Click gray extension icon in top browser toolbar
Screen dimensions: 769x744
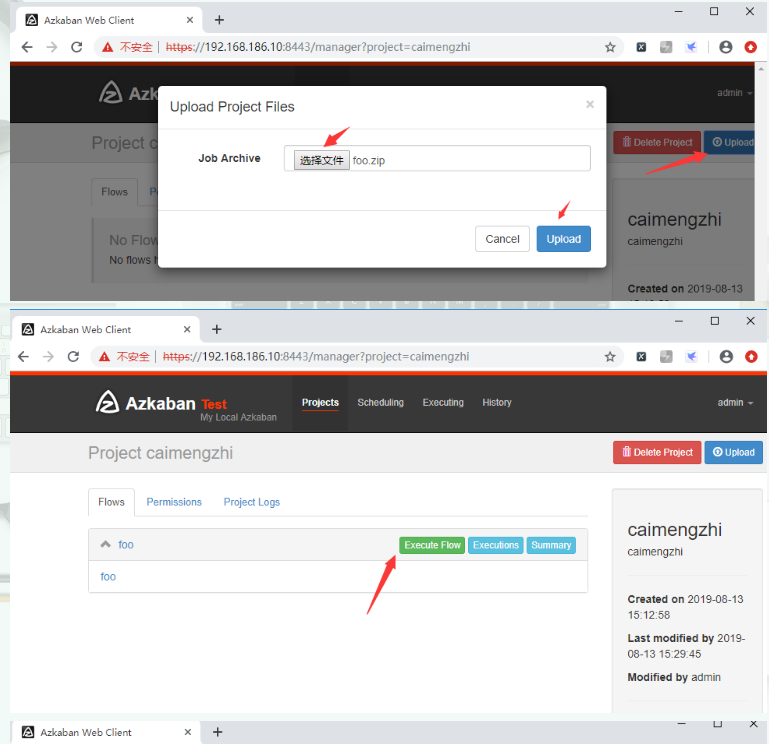point(666,47)
